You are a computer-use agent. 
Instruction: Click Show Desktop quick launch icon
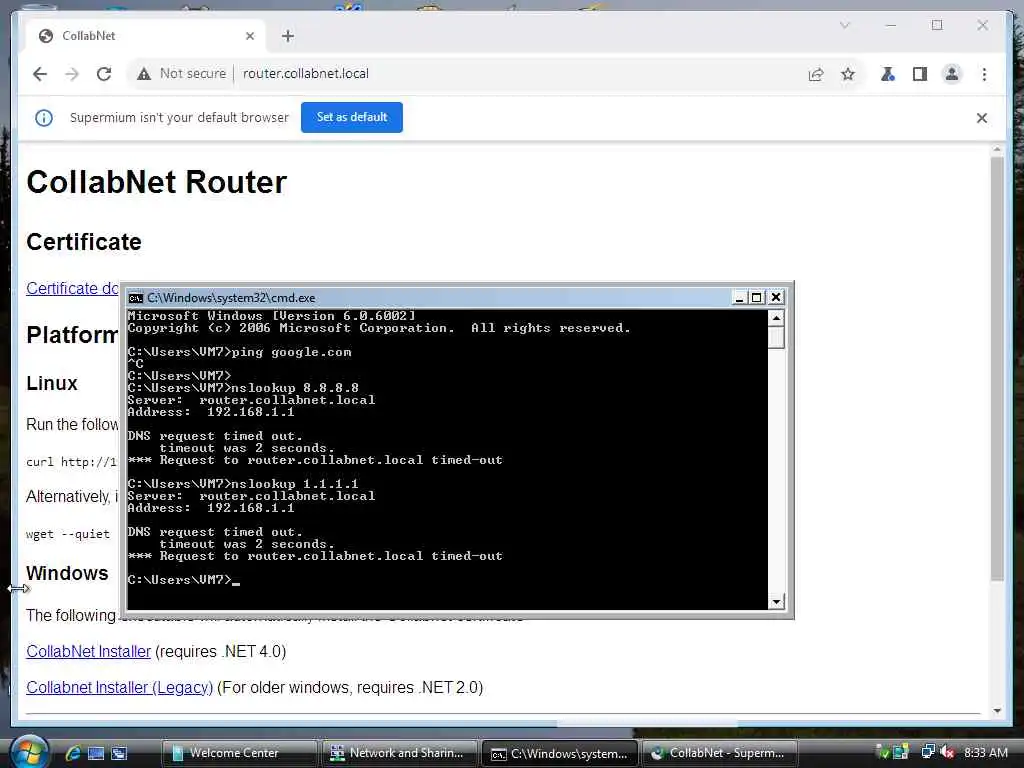tap(96, 753)
